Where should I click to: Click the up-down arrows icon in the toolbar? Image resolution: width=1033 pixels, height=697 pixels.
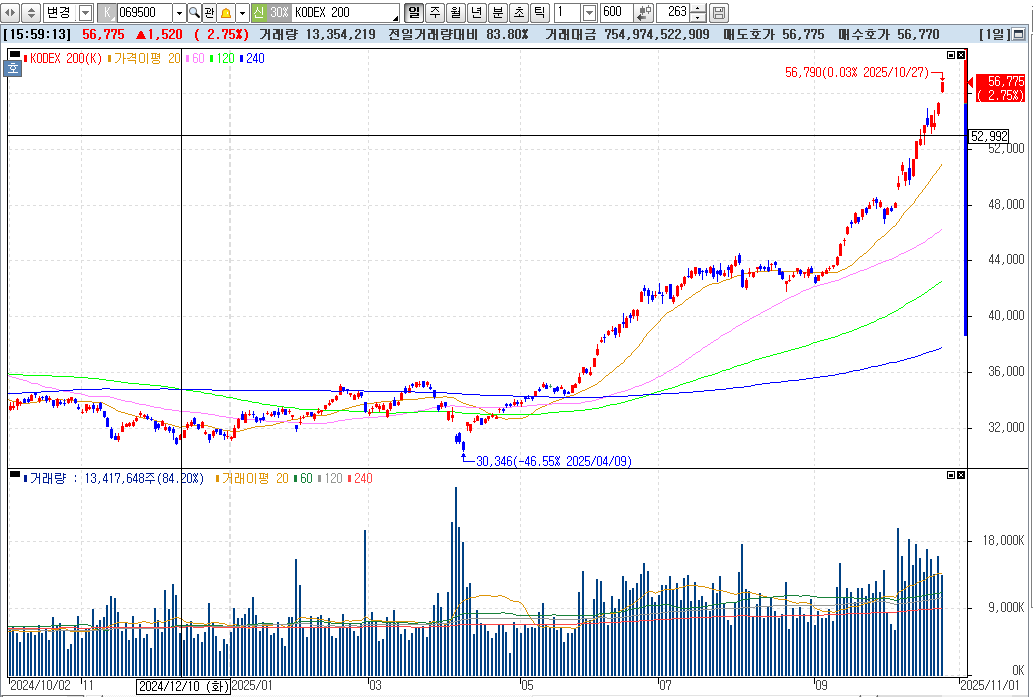(x=31, y=12)
